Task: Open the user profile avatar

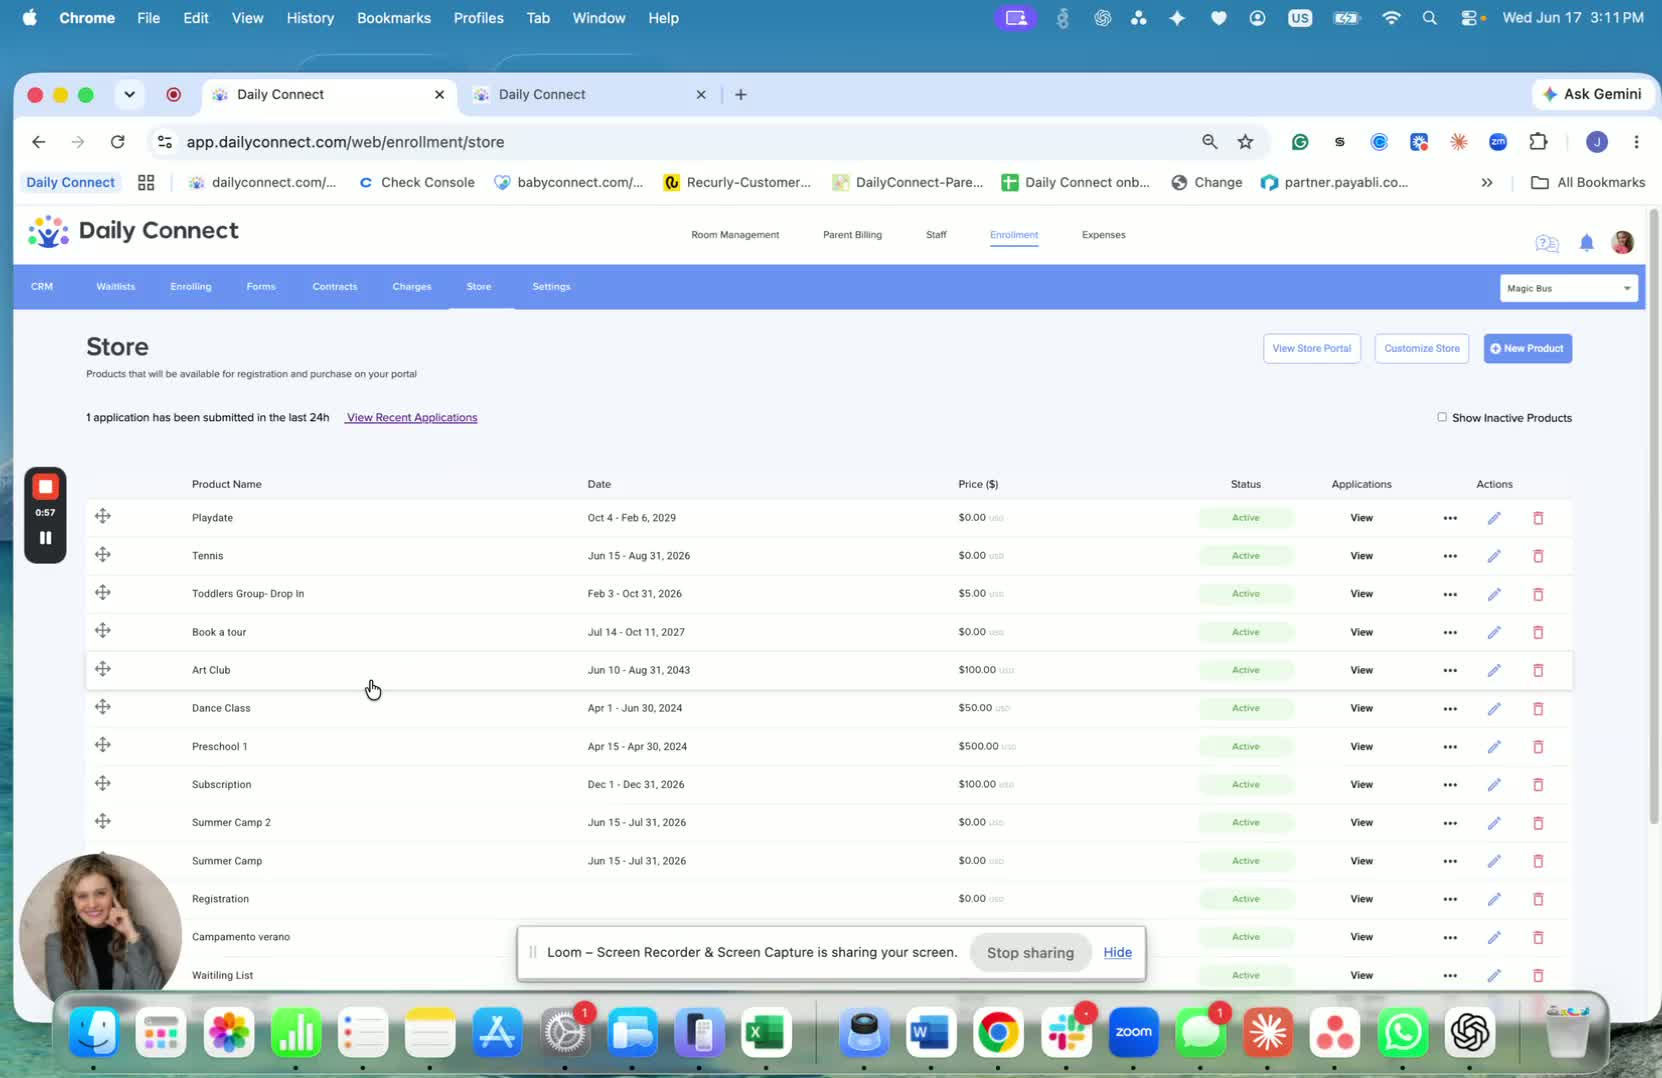Action: 1622,242
